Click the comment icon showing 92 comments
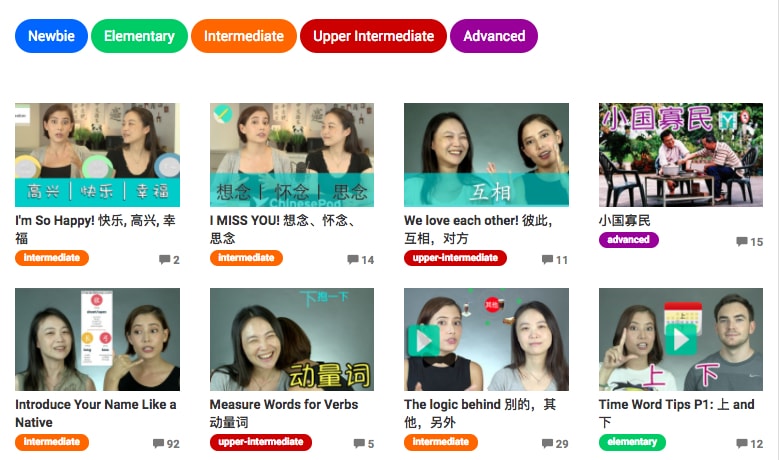 click(158, 443)
